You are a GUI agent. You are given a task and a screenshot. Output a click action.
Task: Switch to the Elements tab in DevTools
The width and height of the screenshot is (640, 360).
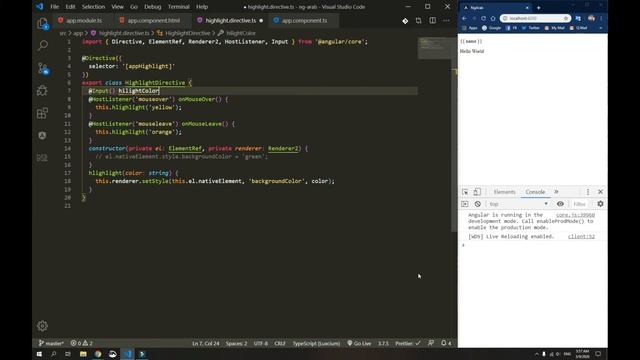[x=504, y=192]
